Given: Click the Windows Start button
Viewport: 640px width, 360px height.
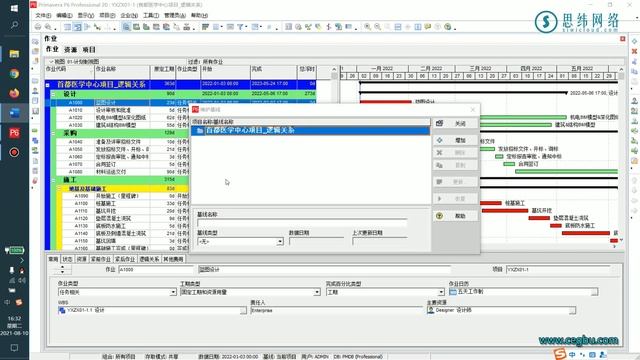Looking at the screenshot, I should 14,8.
